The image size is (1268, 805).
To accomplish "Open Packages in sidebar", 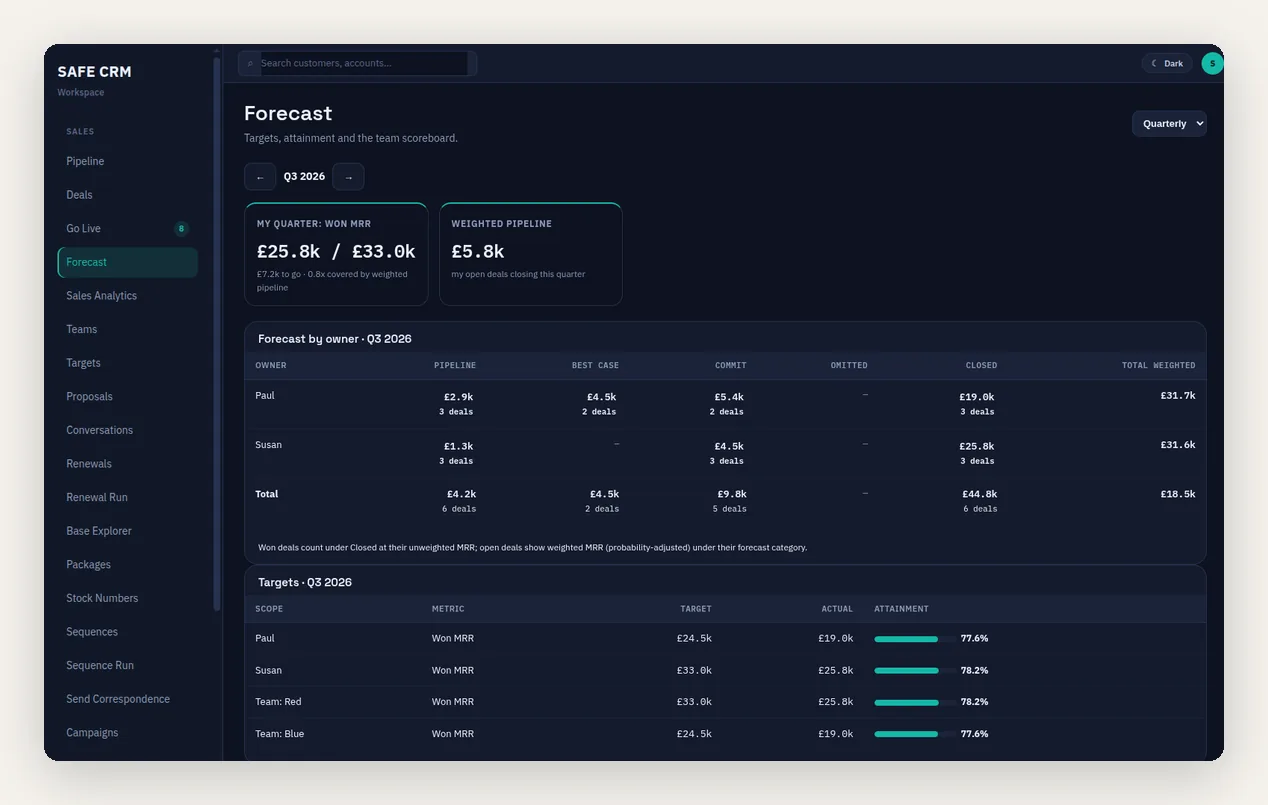I will pyautogui.click(x=128, y=565).
